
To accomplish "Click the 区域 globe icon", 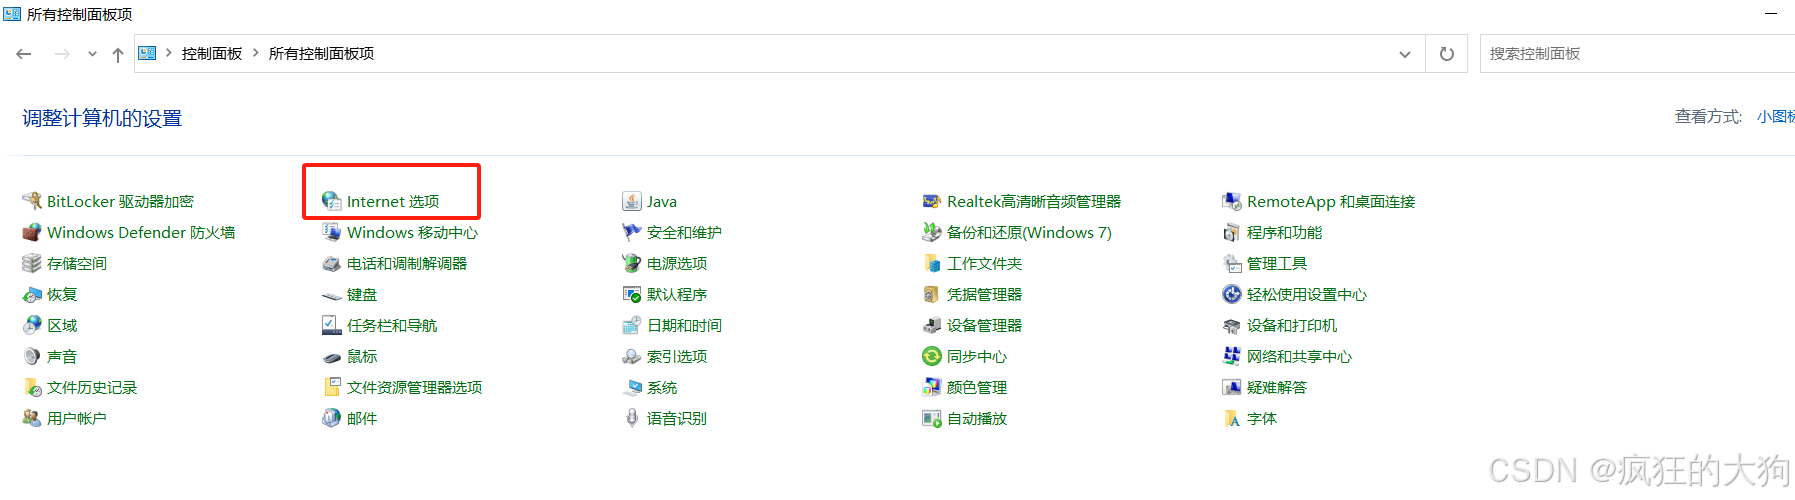I will [32, 325].
